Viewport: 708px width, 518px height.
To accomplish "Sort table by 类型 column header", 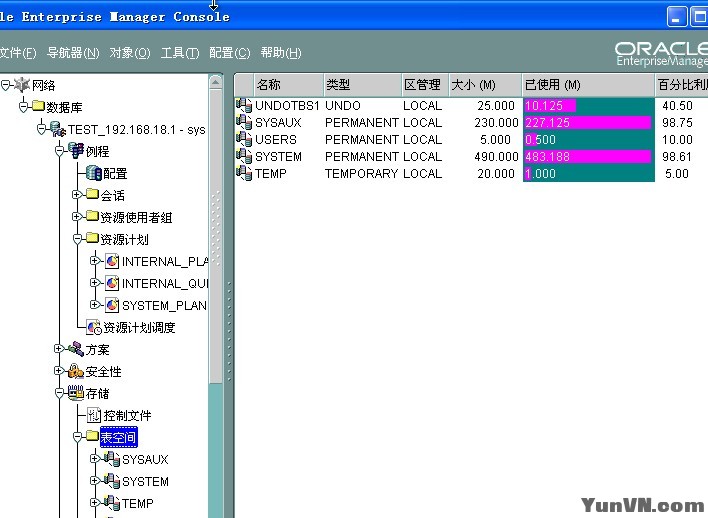I will click(x=363, y=85).
